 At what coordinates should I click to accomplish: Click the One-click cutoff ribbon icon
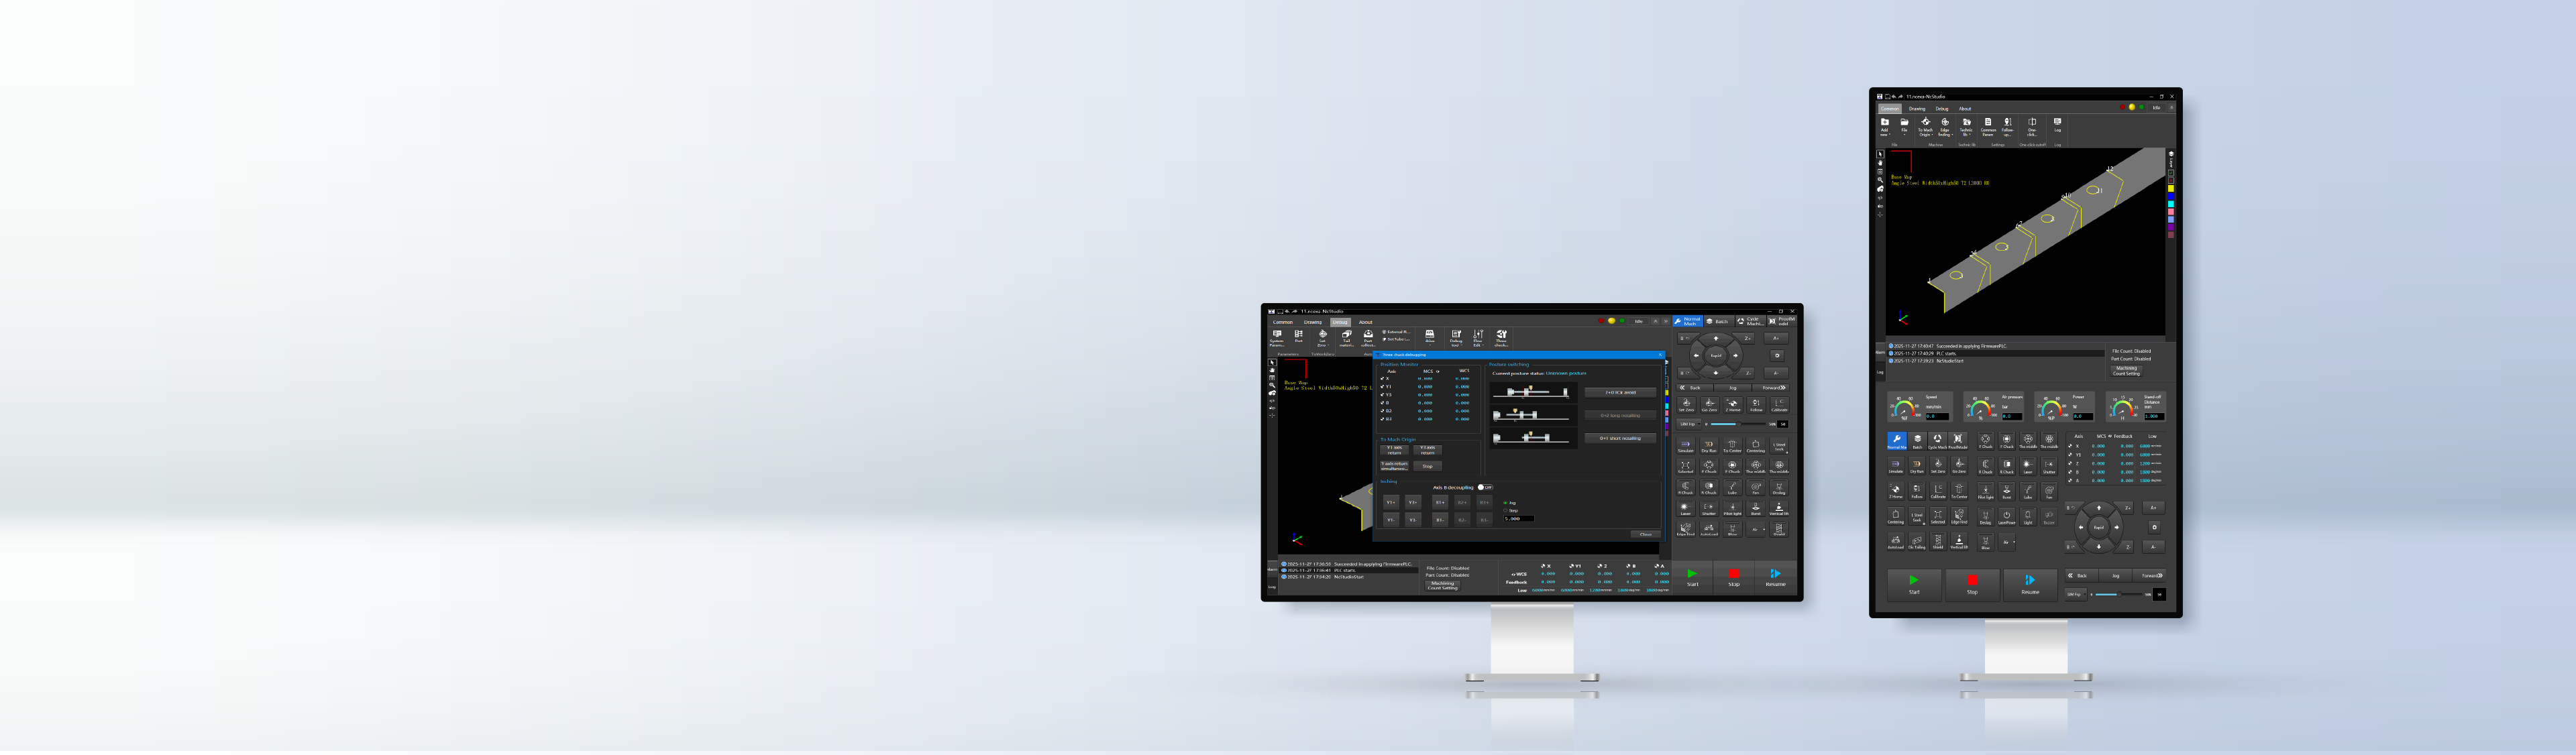point(2032,123)
